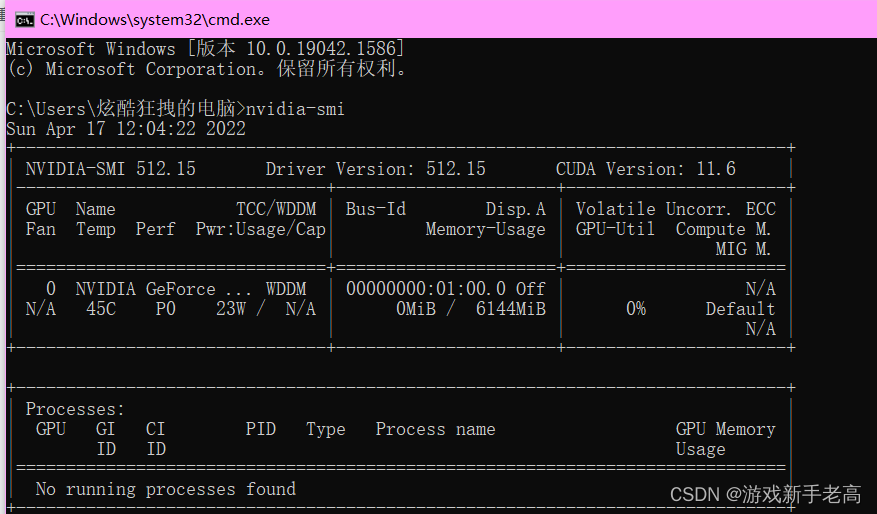
Task: Click the Pwr:Usage/Cap header
Action: [x=261, y=229]
